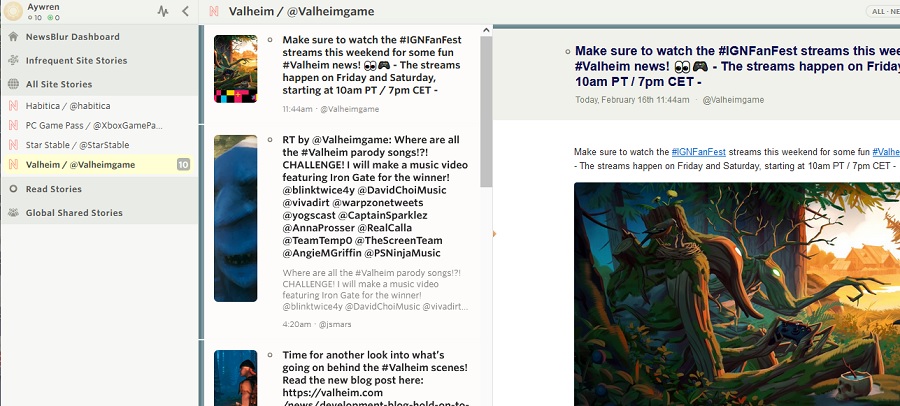Follow the #IGNFanFest hashtag link
This screenshot has width=900, height=406.
(x=699, y=152)
